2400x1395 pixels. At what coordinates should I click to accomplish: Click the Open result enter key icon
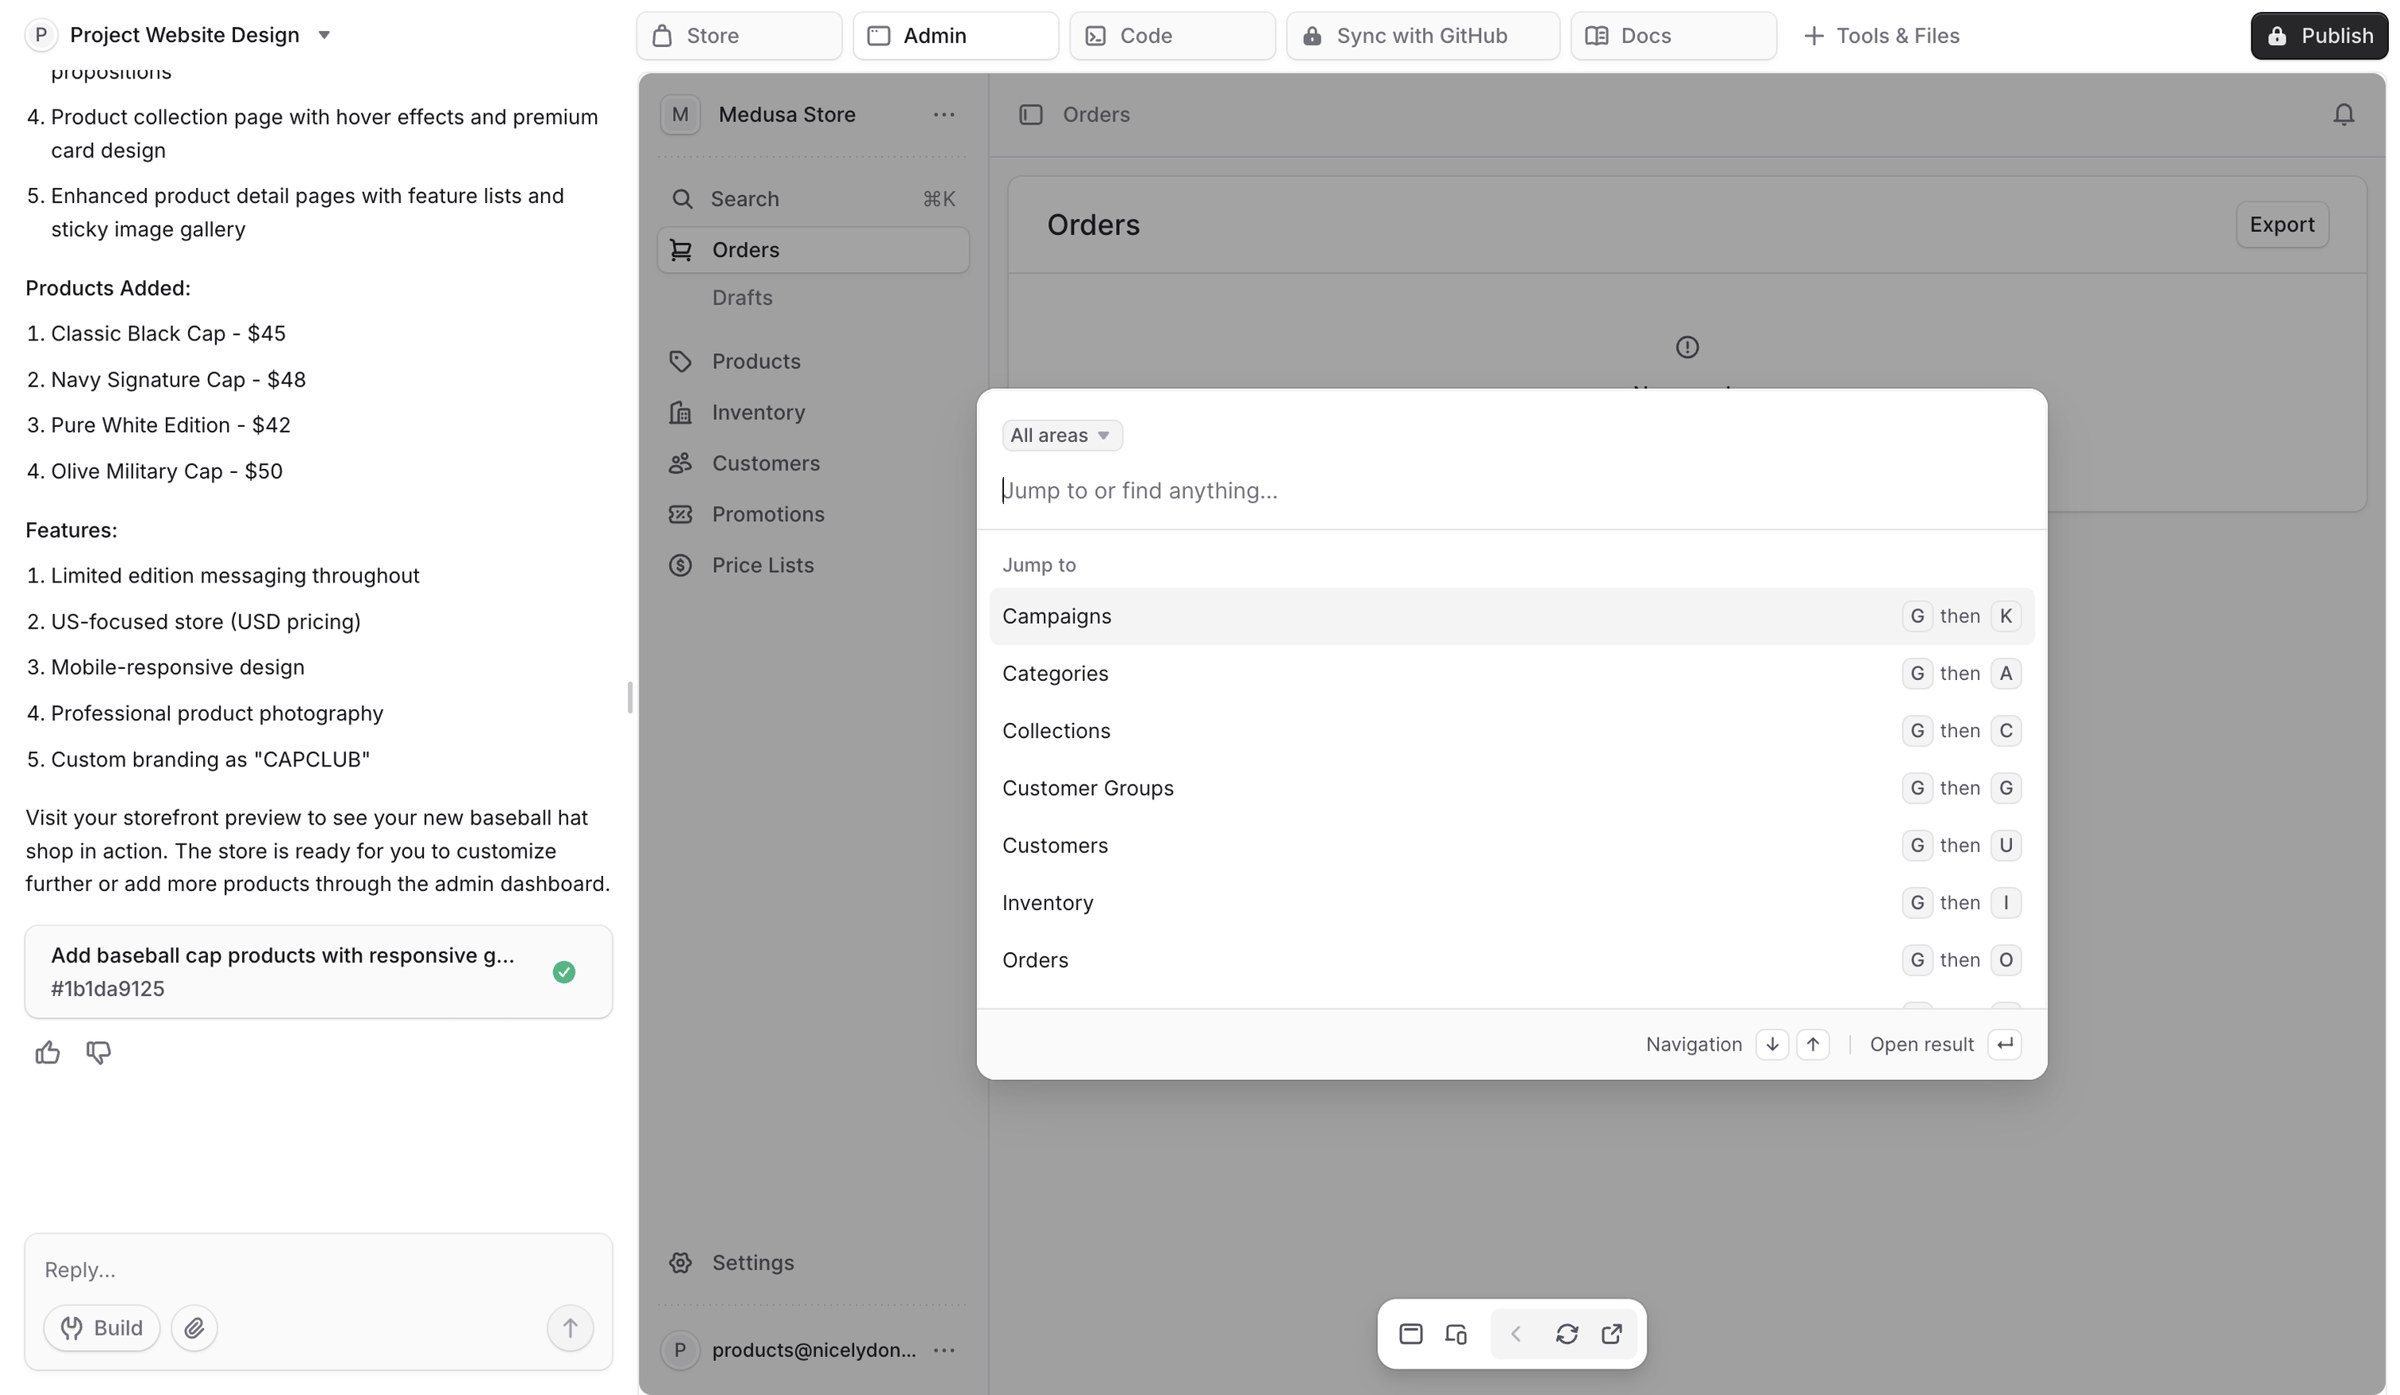tap(2005, 1044)
